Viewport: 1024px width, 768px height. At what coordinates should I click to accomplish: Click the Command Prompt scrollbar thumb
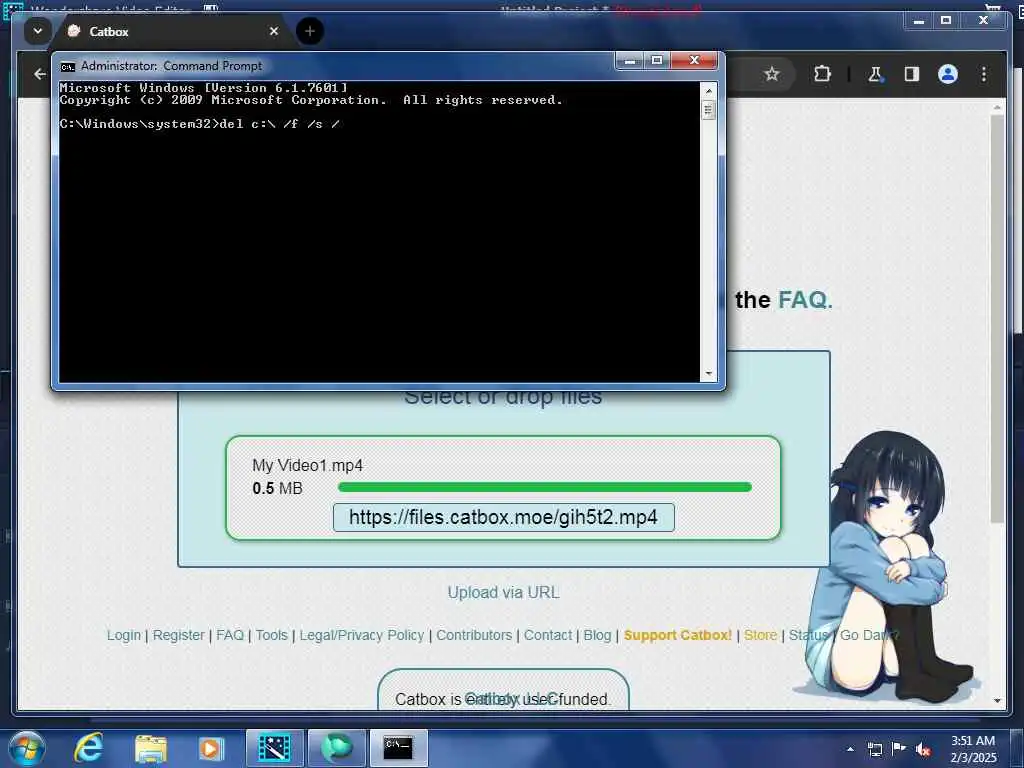[708, 110]
